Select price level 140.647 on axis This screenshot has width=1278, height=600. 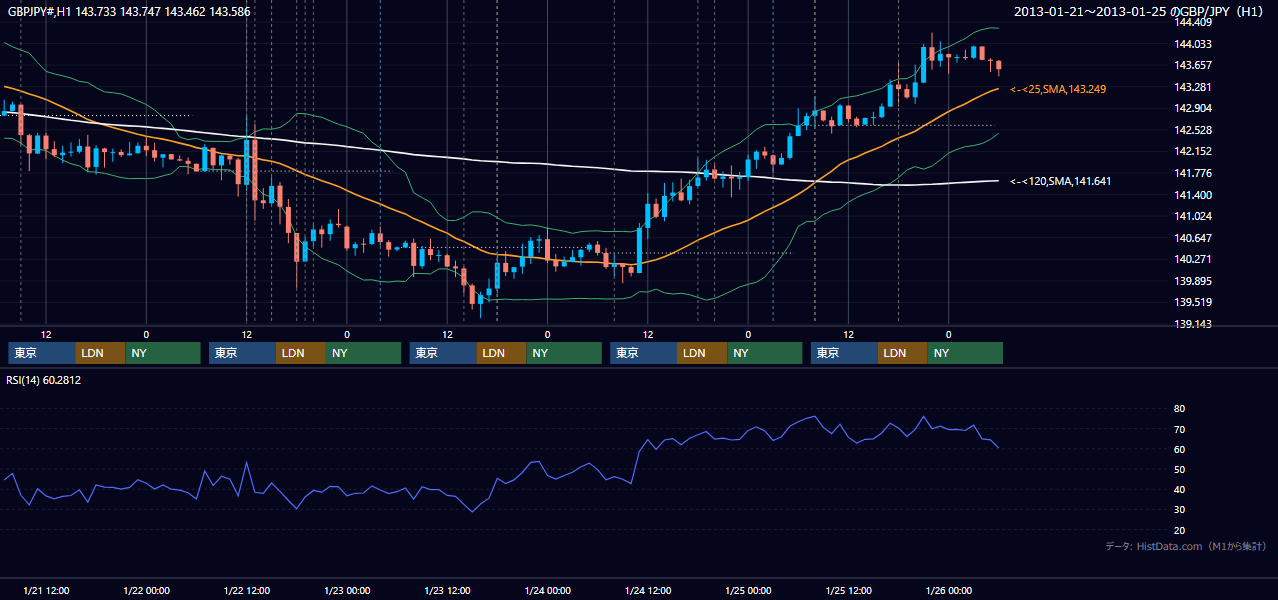tap(1194, 238)
